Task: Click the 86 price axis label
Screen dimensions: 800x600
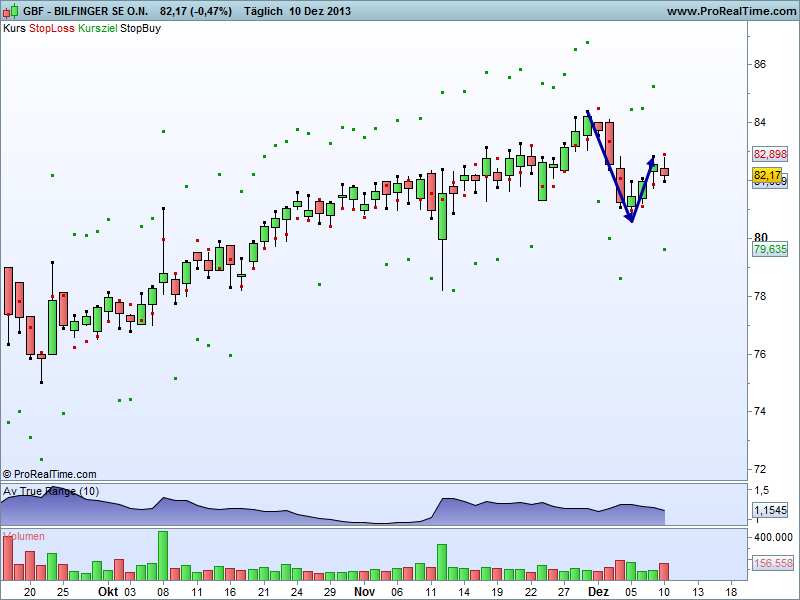Action: click(x=760, y=64)
